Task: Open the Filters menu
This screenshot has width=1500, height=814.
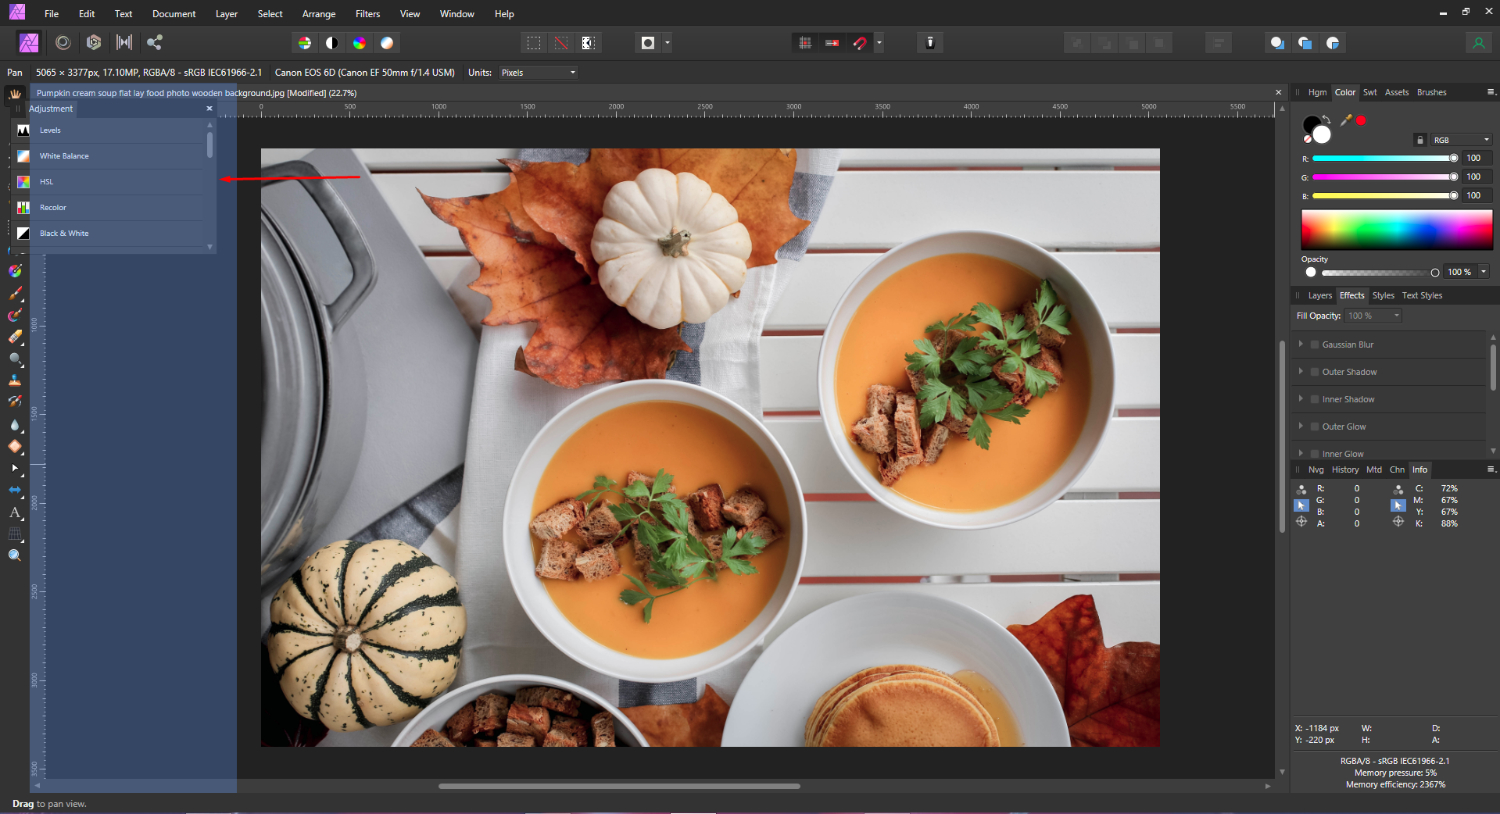Action: 368,14
